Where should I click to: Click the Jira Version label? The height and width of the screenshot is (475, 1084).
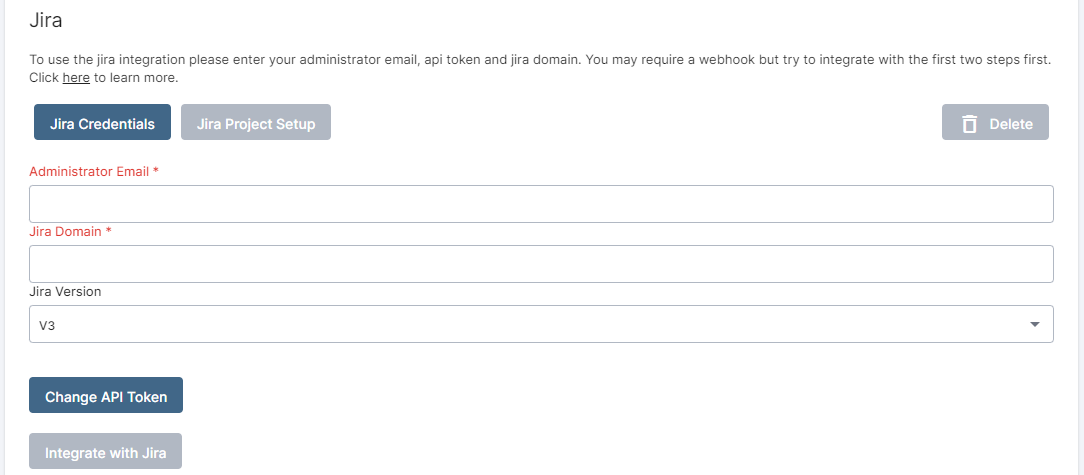(65, 292)
